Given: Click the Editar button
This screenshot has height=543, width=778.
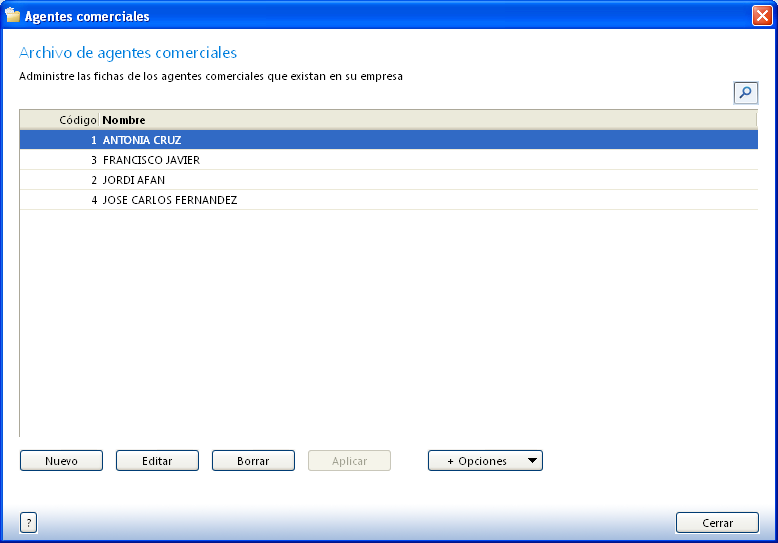Looking at the screenshot, I should (157, 461).
